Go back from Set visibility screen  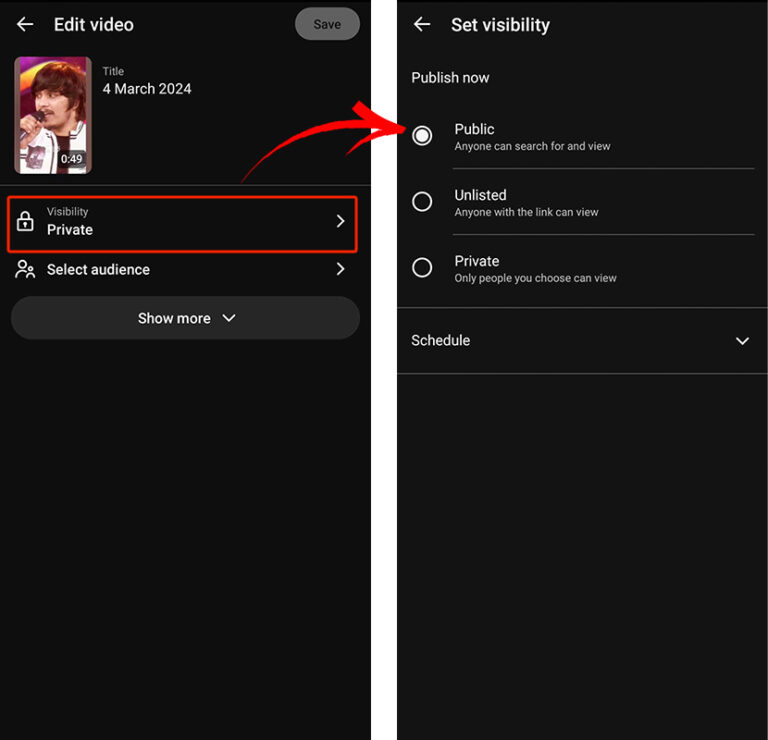coord(422,24)
